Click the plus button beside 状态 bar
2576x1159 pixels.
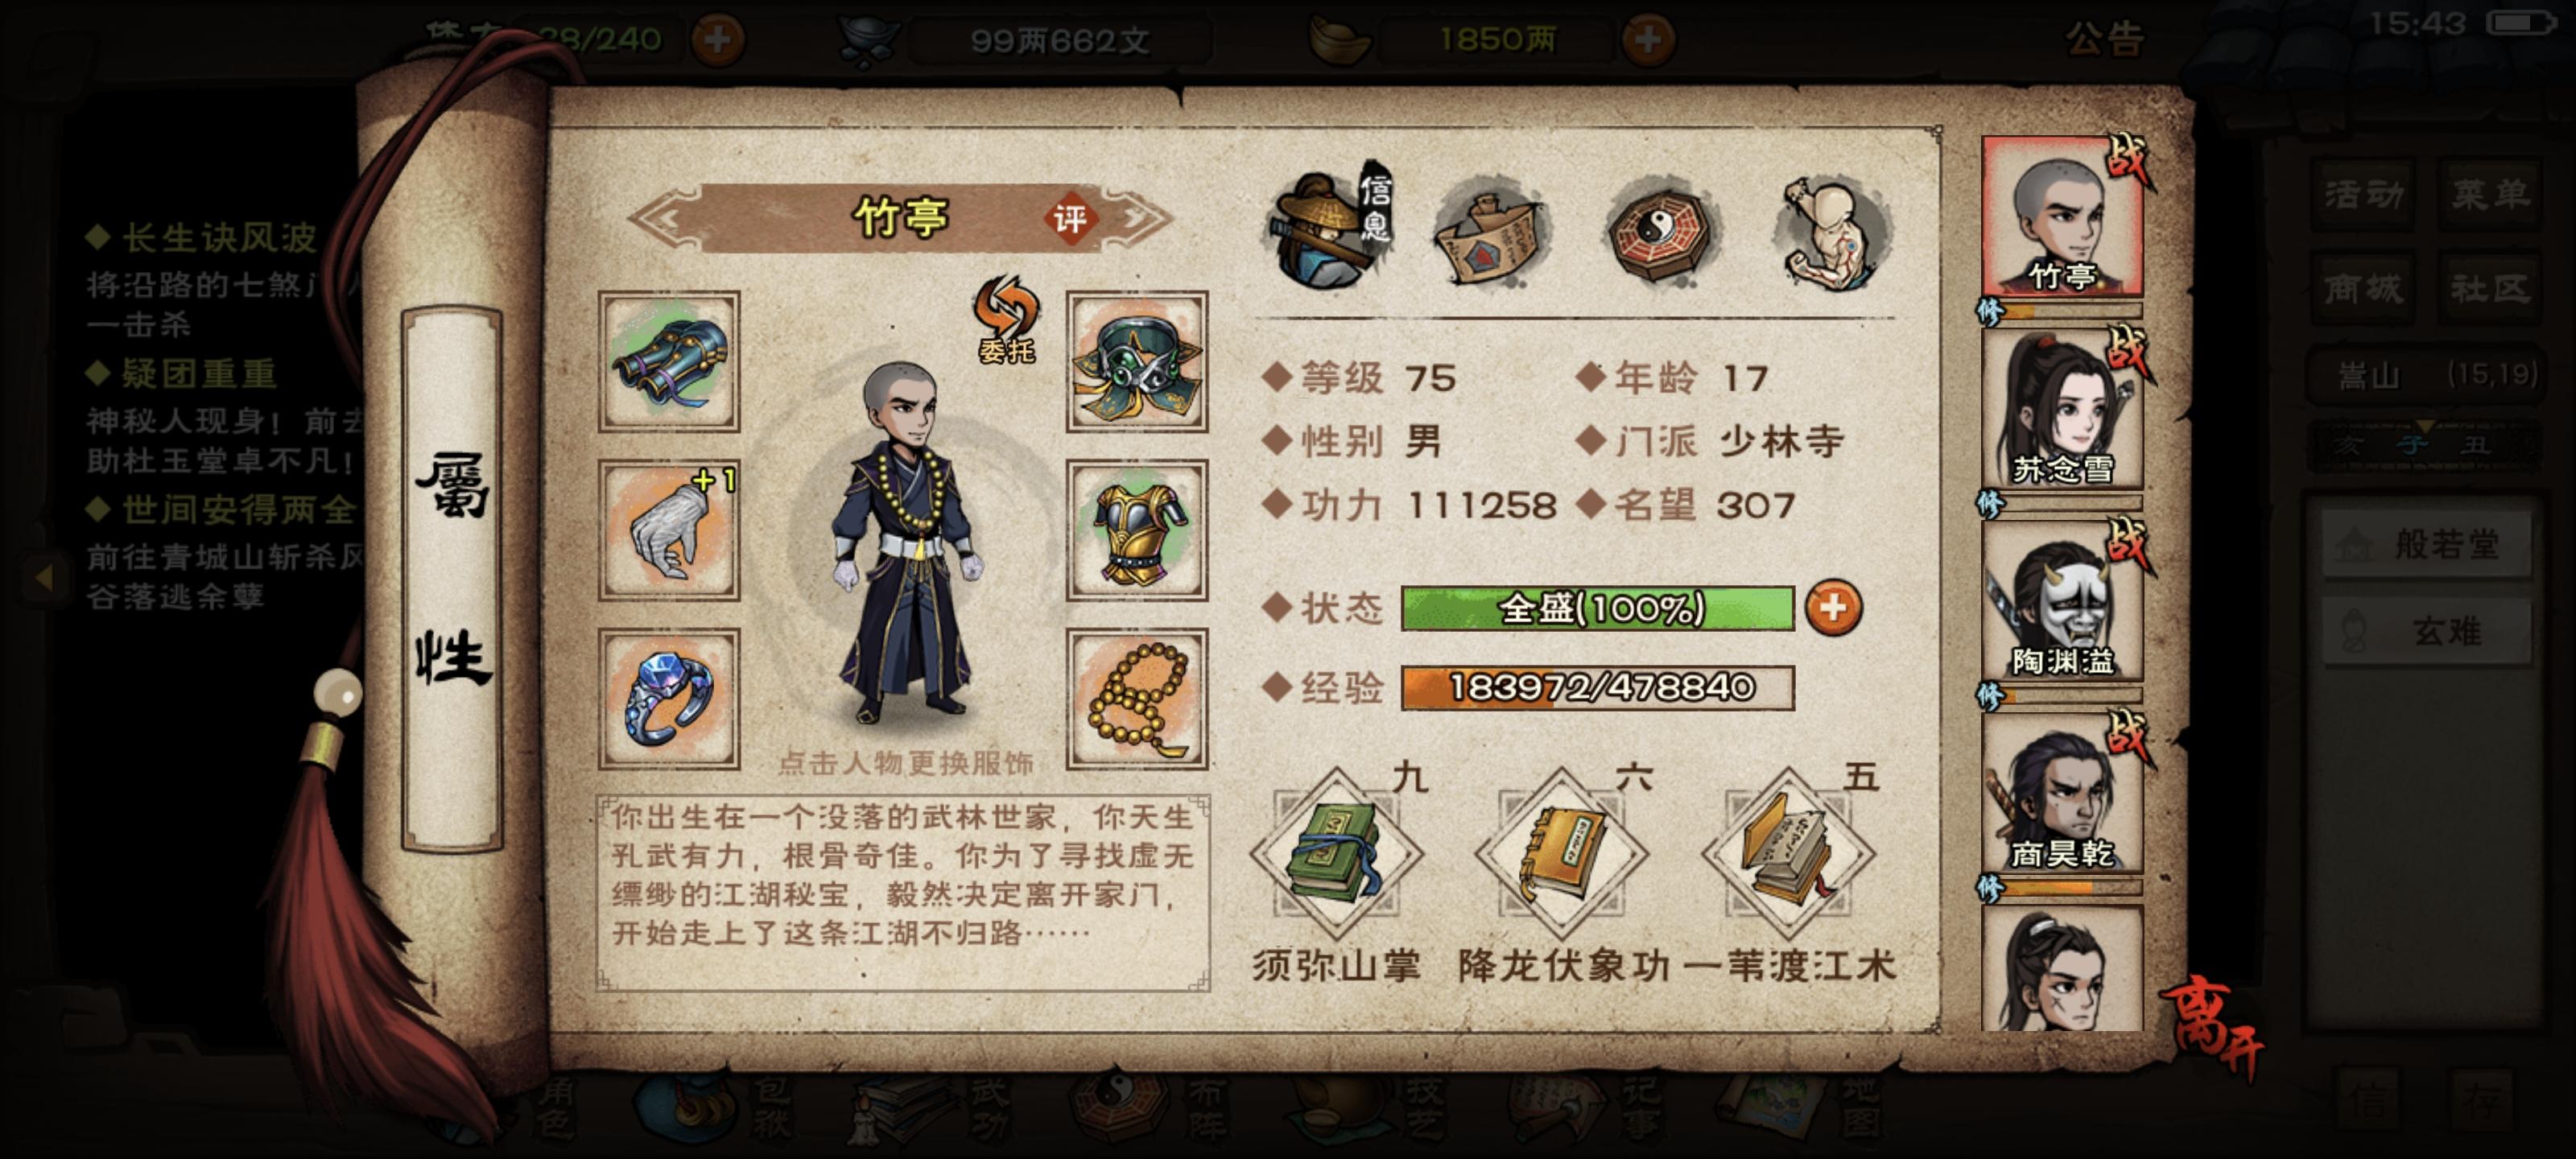pyautogui.click(x=1833, y=608)
